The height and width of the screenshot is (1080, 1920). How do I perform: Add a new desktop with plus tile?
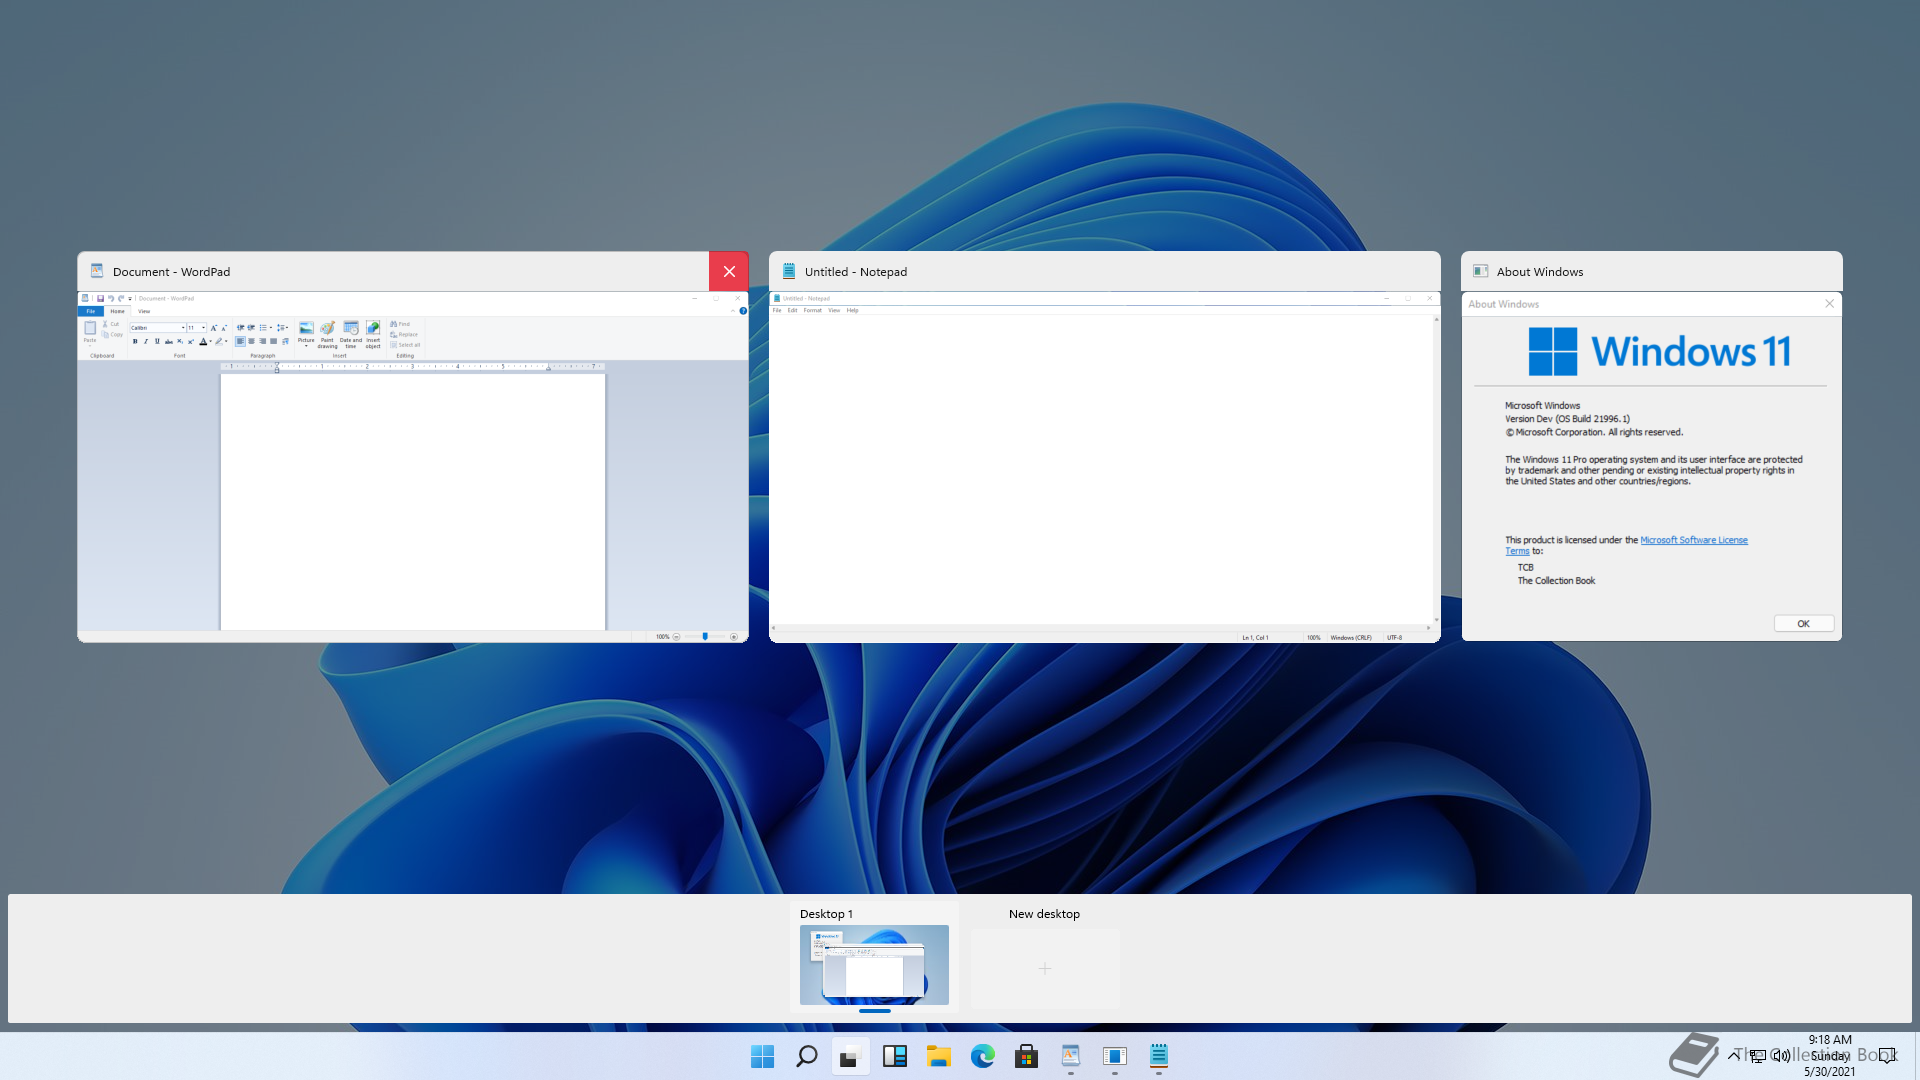tap(1045, 968)
